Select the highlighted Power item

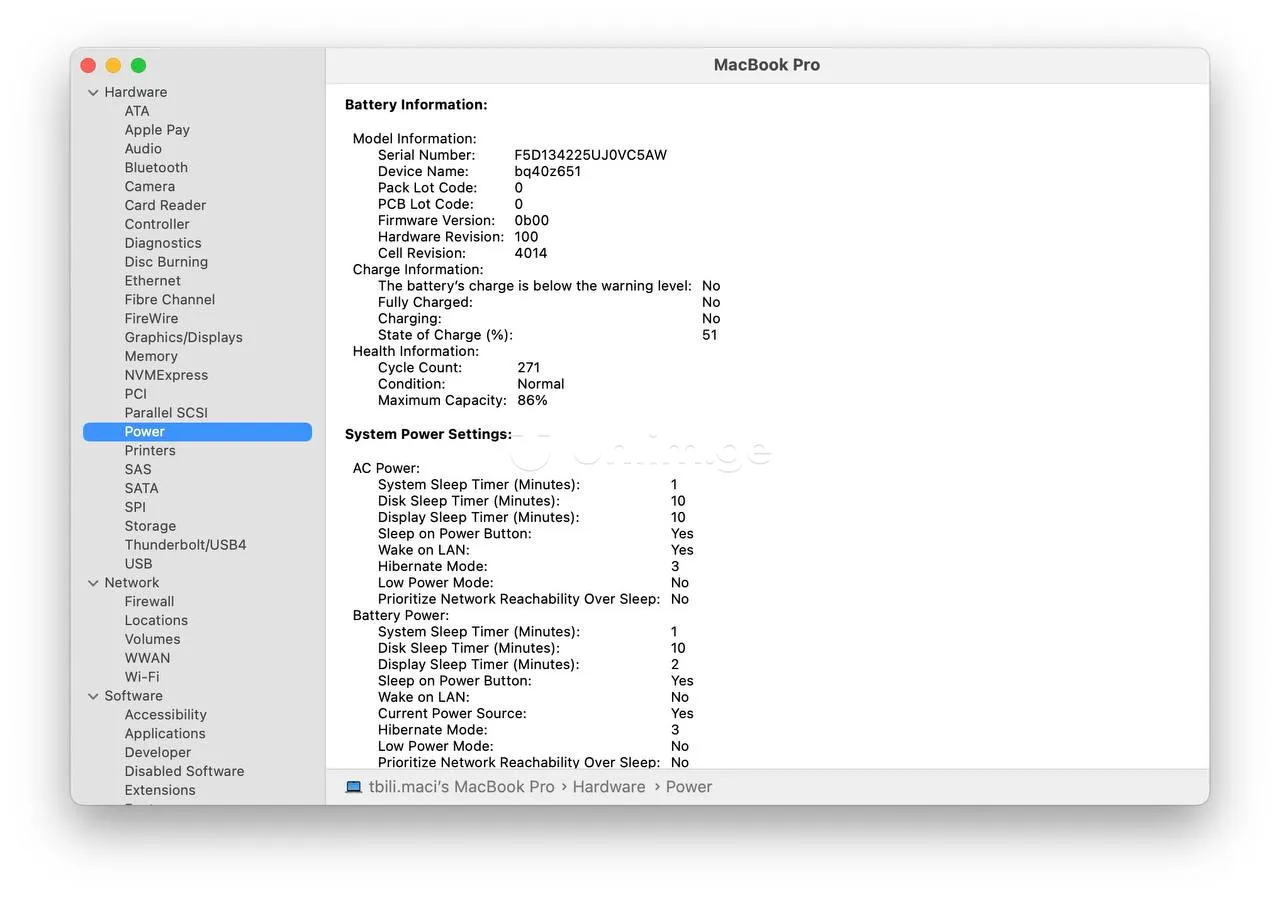[x=145, y=432]
